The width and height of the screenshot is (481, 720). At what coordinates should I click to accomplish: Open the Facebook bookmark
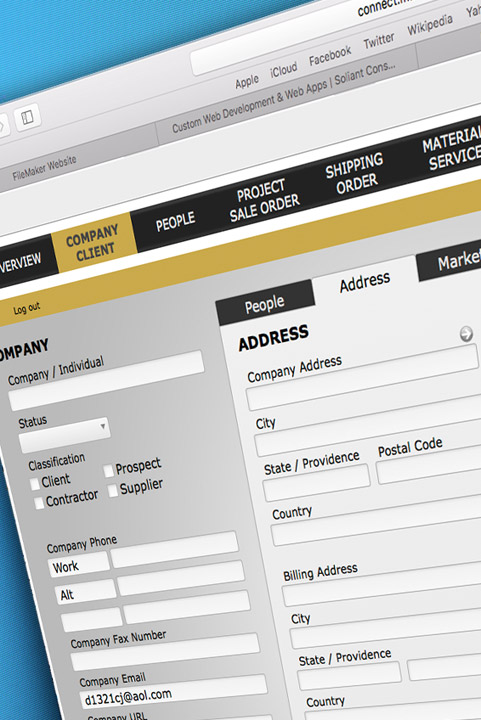[330, 56]
